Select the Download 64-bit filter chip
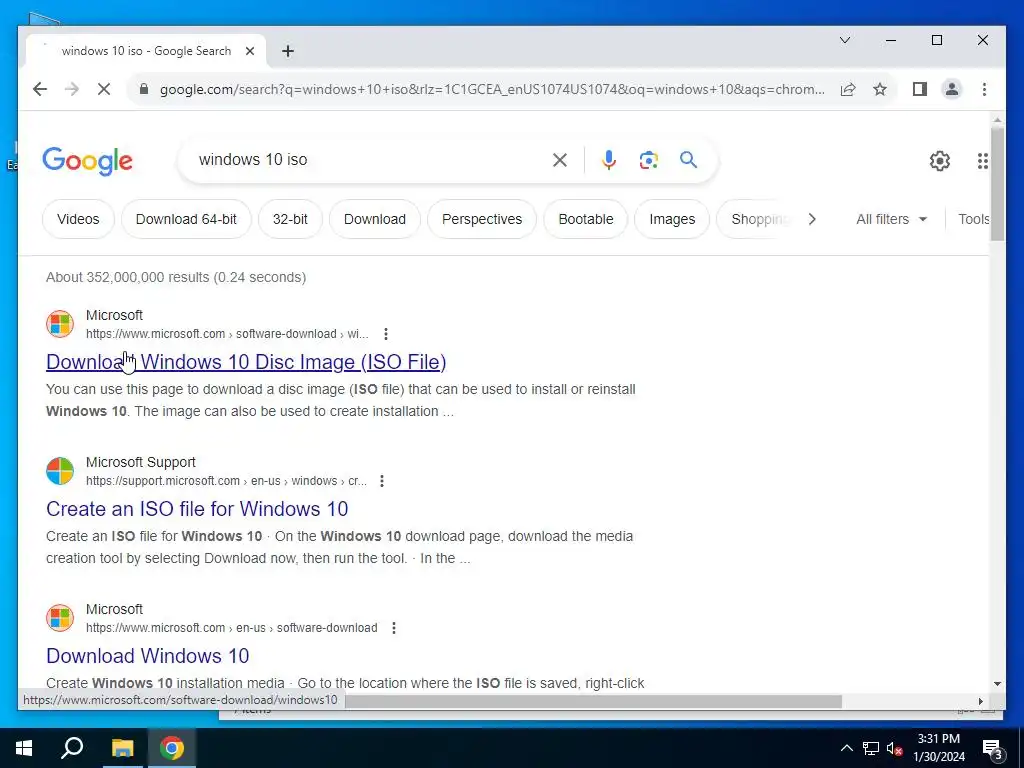Image resolution: width=1024 pixels, height=768 pixels. (x=186, y=219)
